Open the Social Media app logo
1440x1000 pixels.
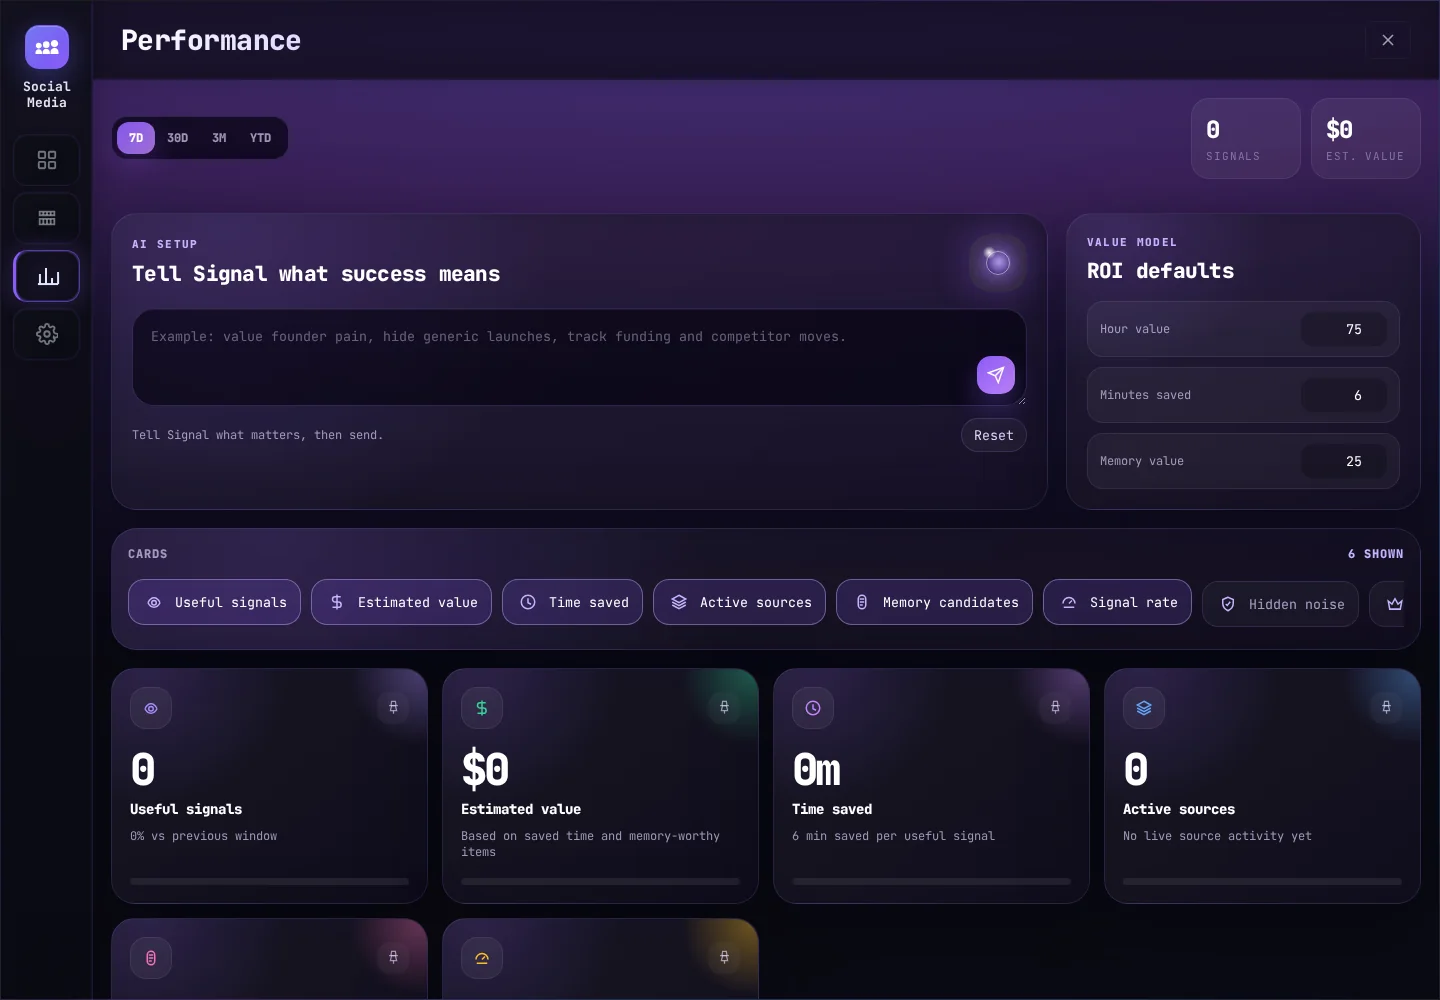(x=47, y=47)
